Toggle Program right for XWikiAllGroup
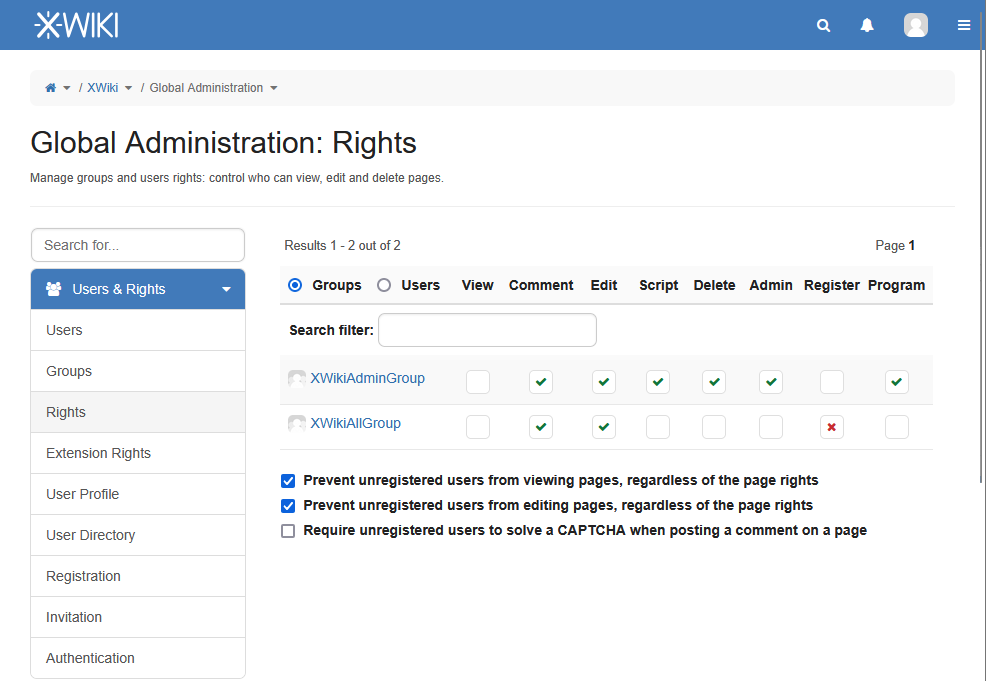 (897, 427)
